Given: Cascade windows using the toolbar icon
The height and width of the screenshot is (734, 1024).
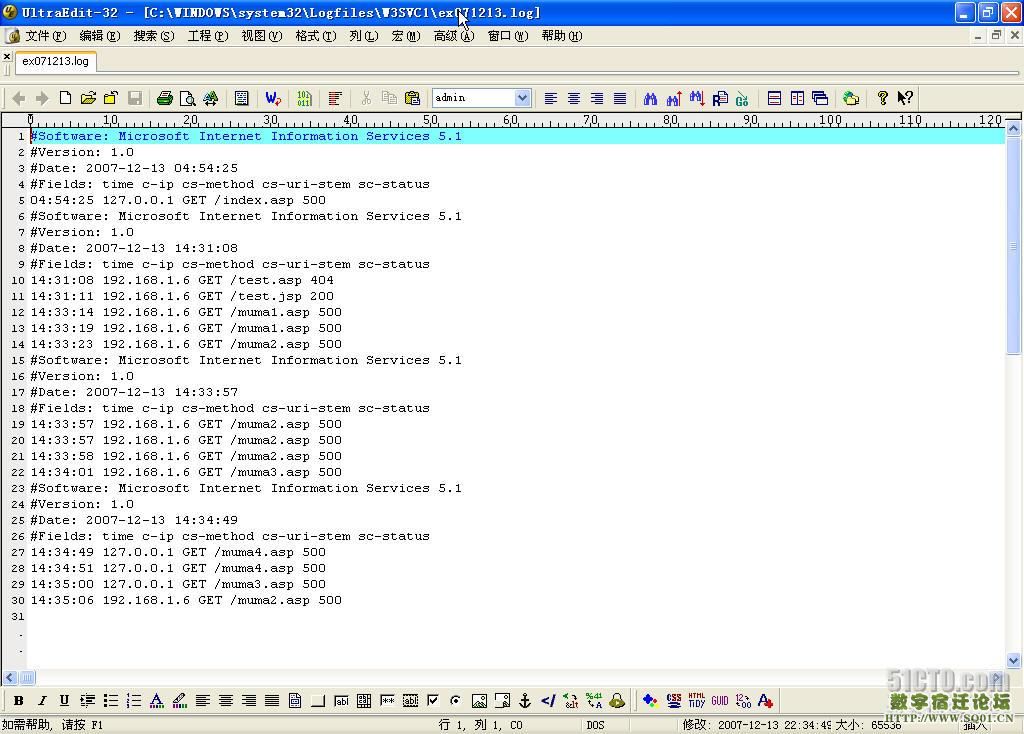Looking at the screenshot, I should 820,98.
